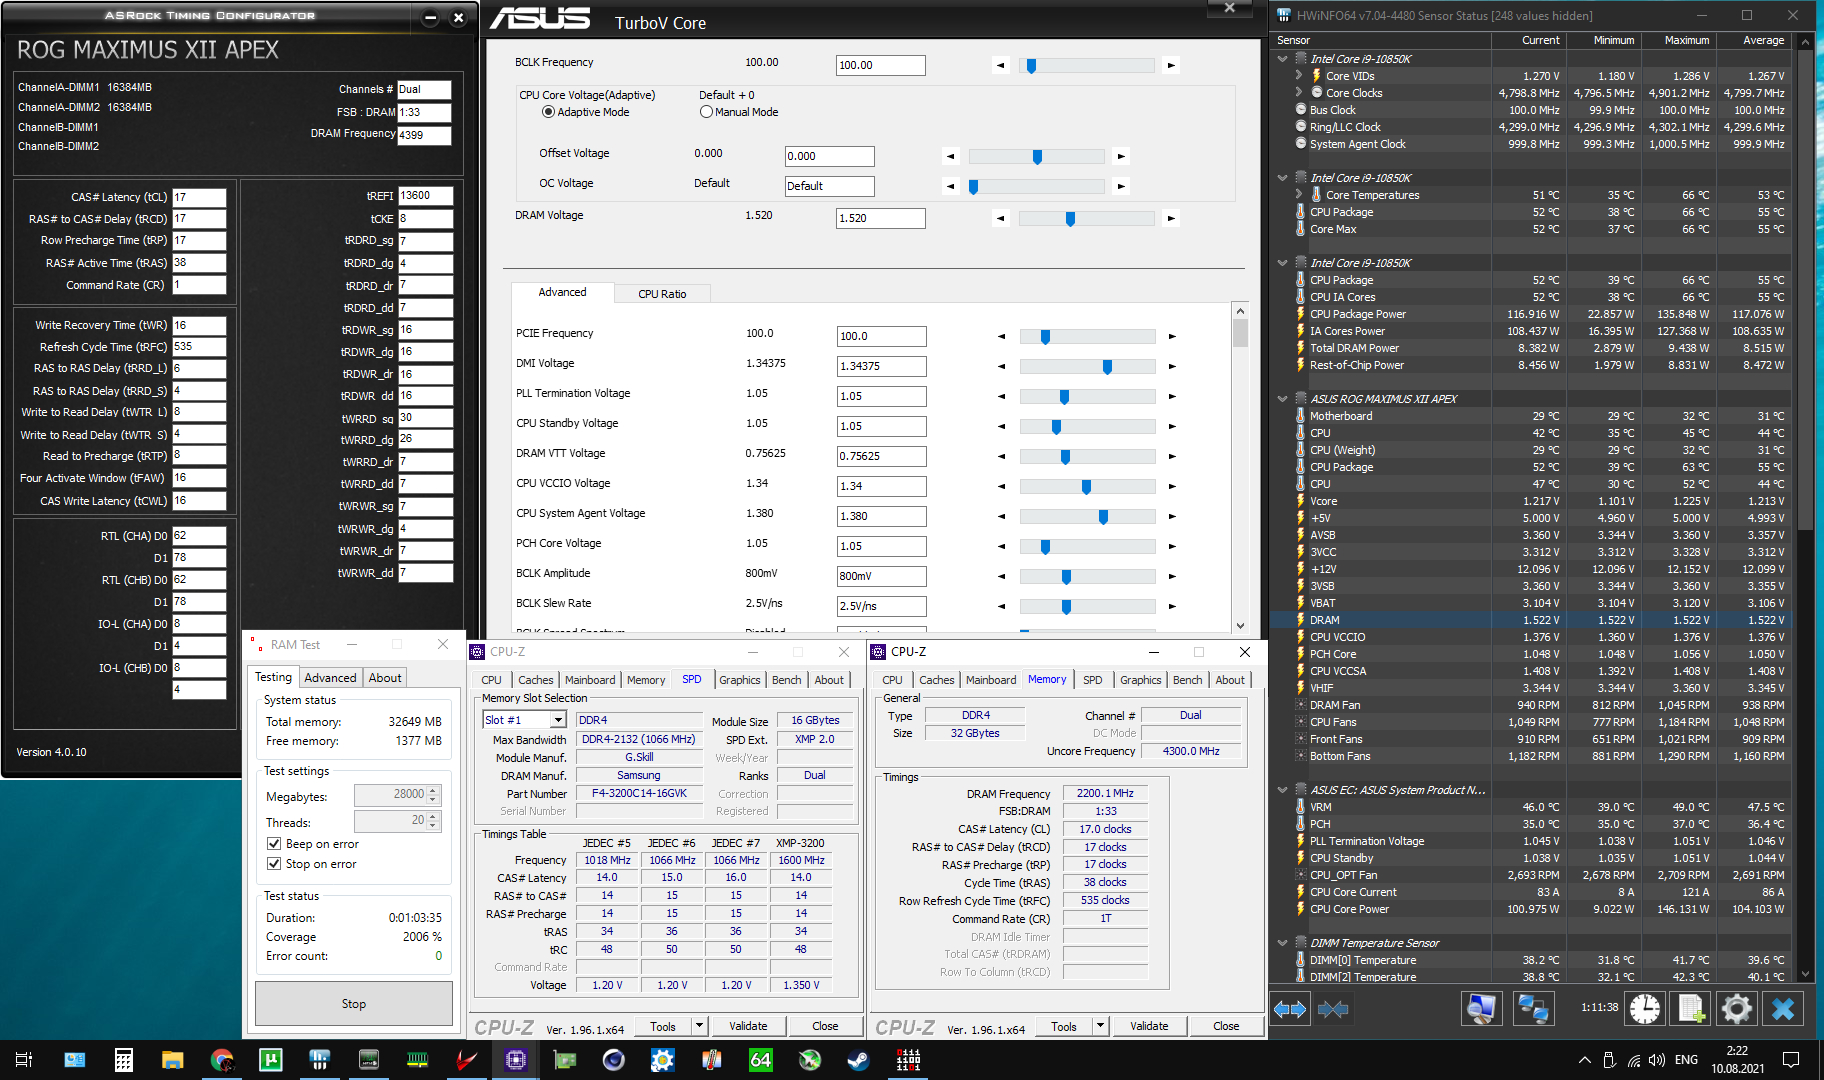Click HWiNFO collapse columns arrows icon
Screen dimensions: 1824x1080
tap(1333, 1009)
